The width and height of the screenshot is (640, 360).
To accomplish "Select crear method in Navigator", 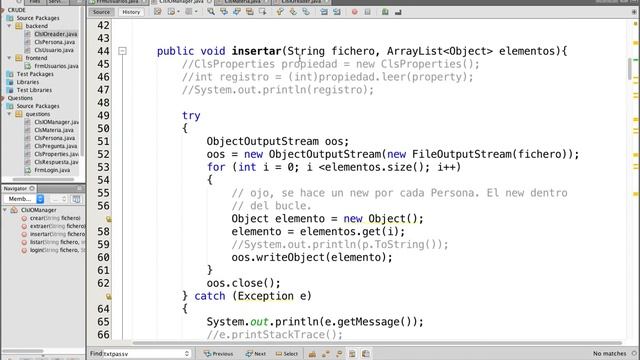I will point(51,218).
